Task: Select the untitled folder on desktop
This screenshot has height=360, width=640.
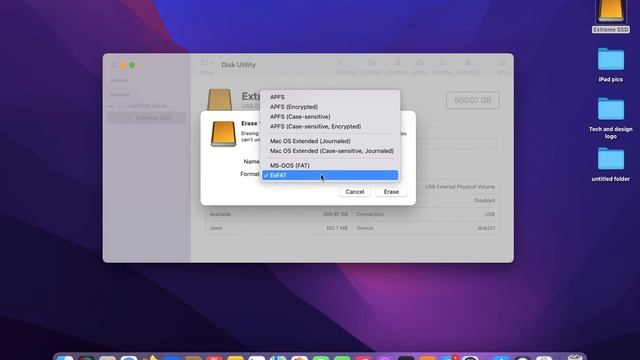Action: 611,164
